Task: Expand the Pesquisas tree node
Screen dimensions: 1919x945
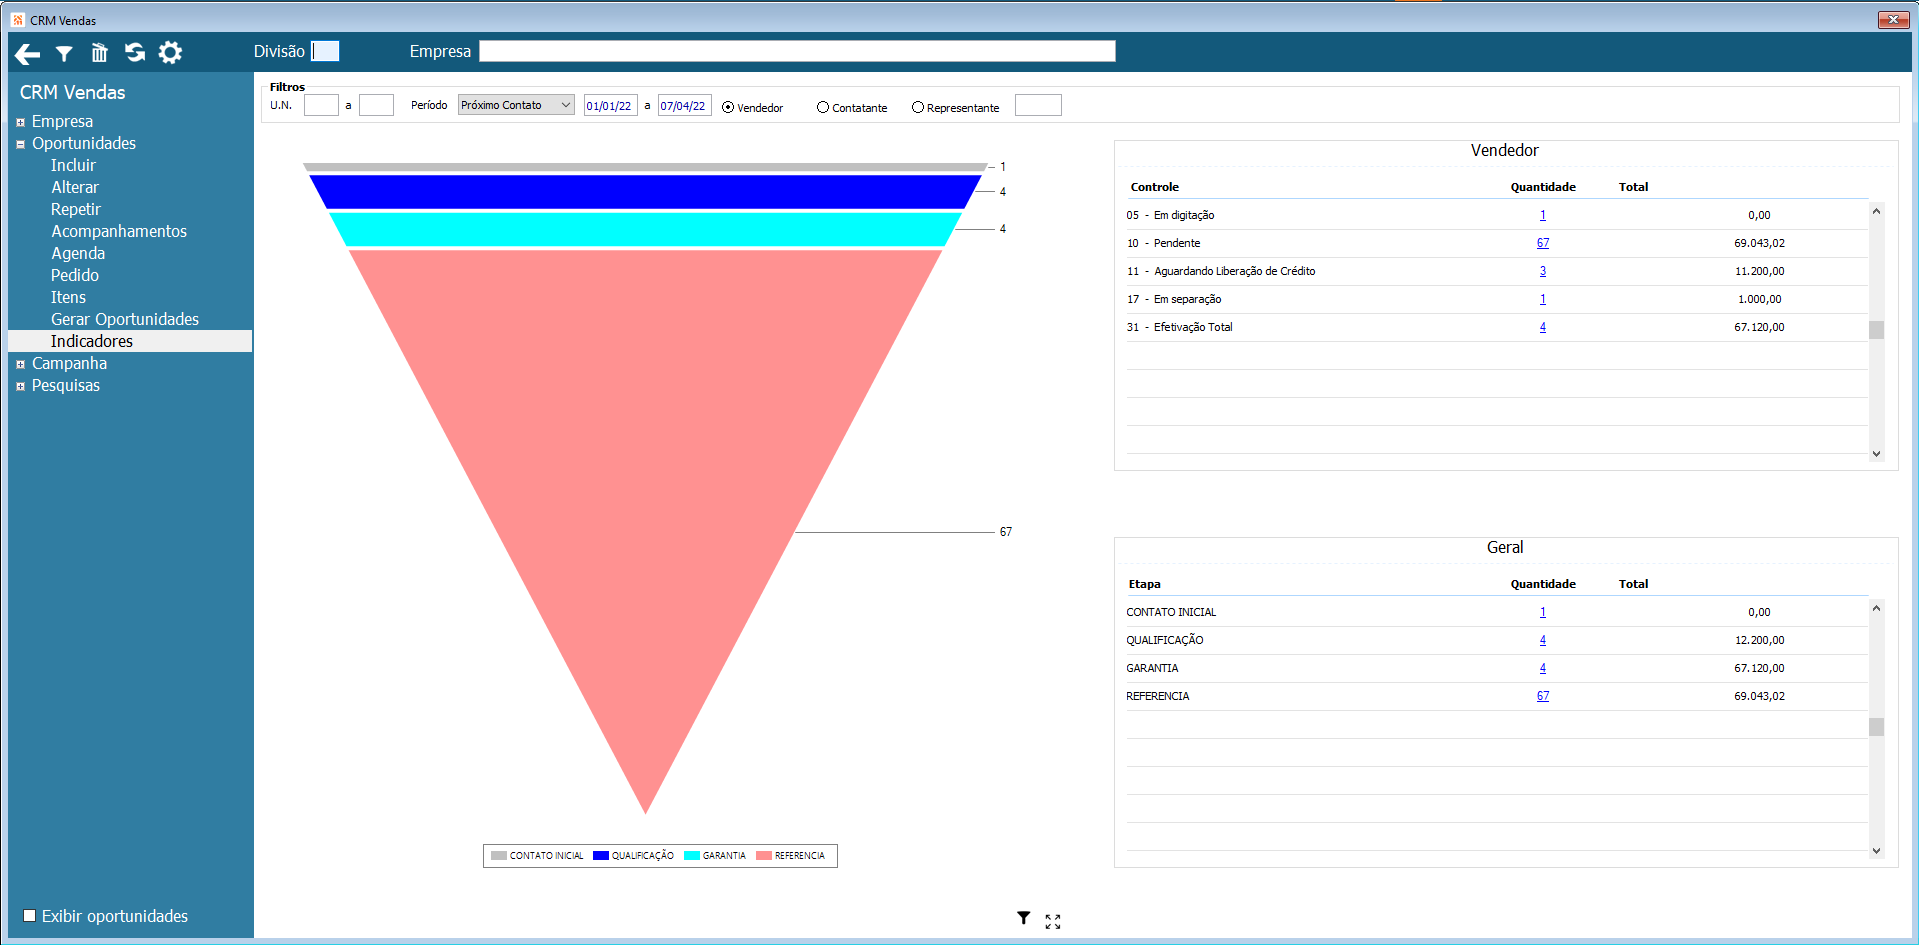Action: coord(20,386)
